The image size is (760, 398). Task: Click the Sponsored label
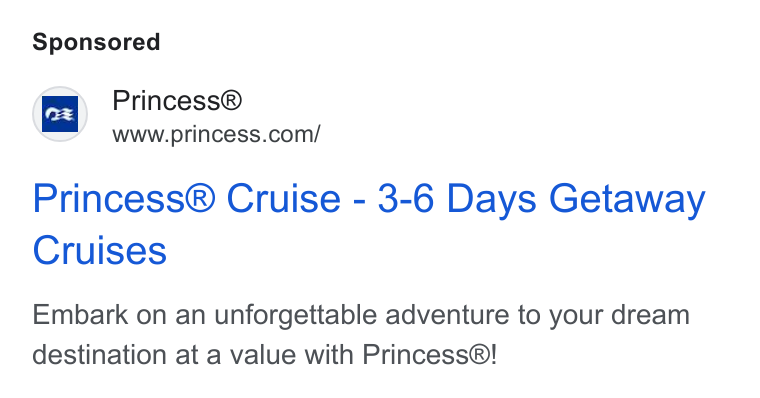pos(96,42)
